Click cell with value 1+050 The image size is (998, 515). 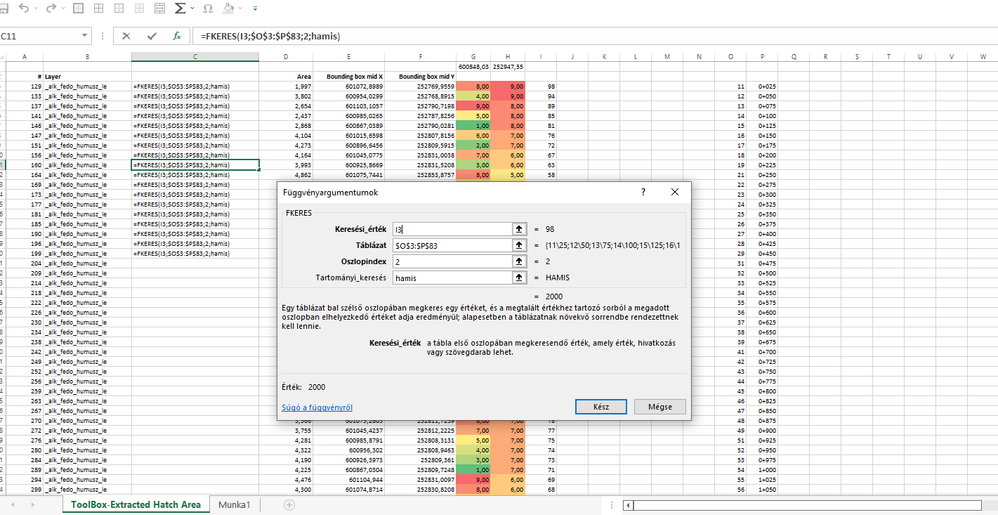tap(764, 490)
